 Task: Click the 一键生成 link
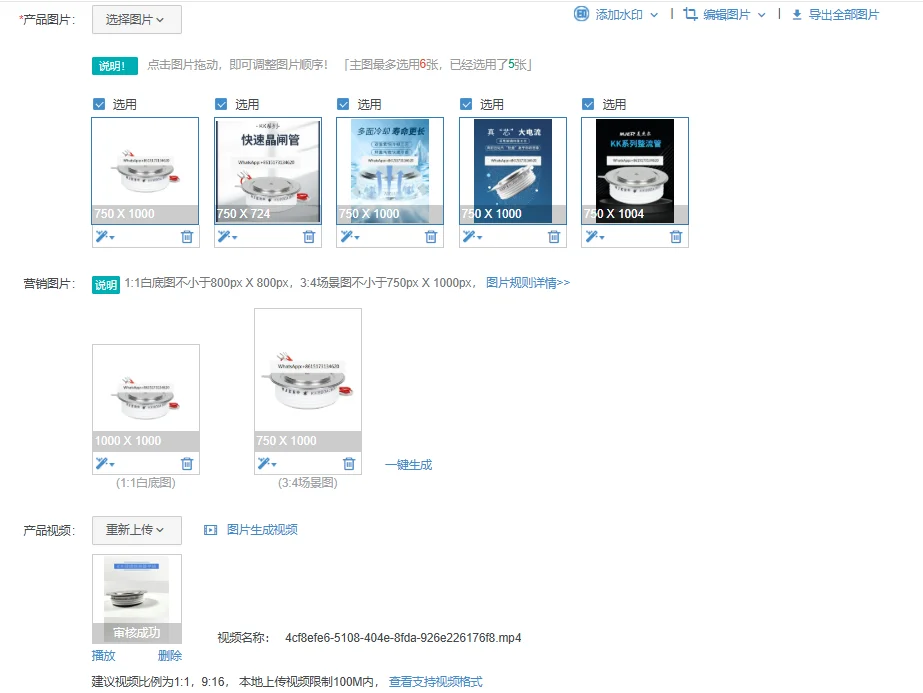(409, 465)
